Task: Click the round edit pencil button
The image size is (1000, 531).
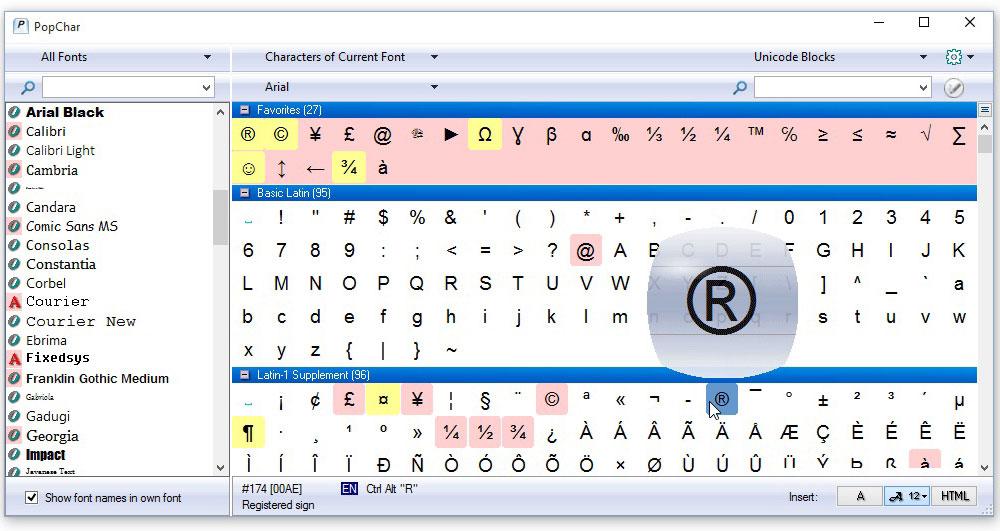Action: click(x=954, y=87)
